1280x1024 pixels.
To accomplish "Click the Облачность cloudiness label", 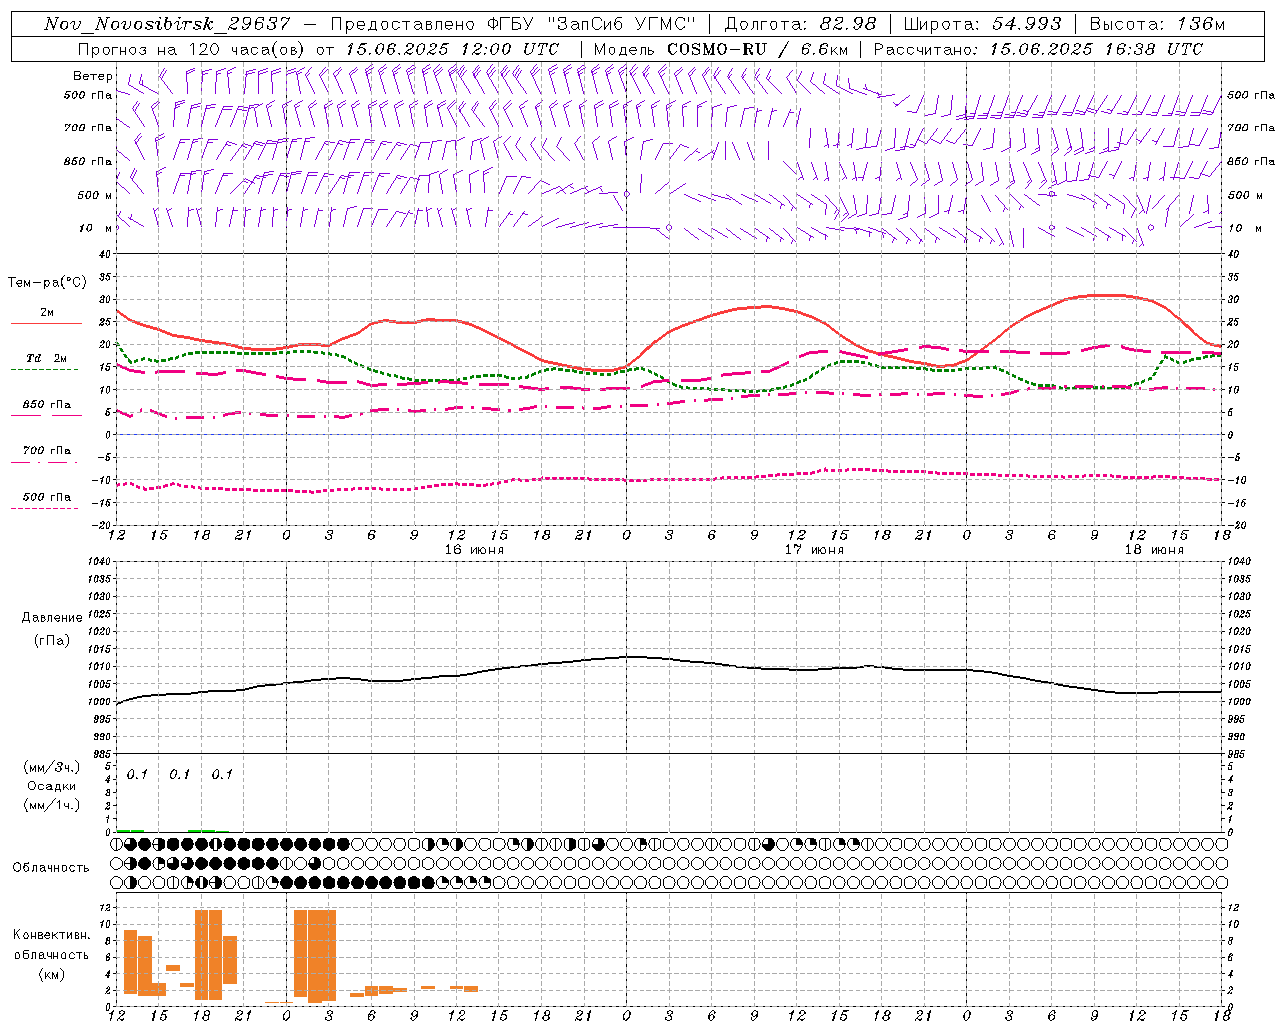I will pos(51,867).
